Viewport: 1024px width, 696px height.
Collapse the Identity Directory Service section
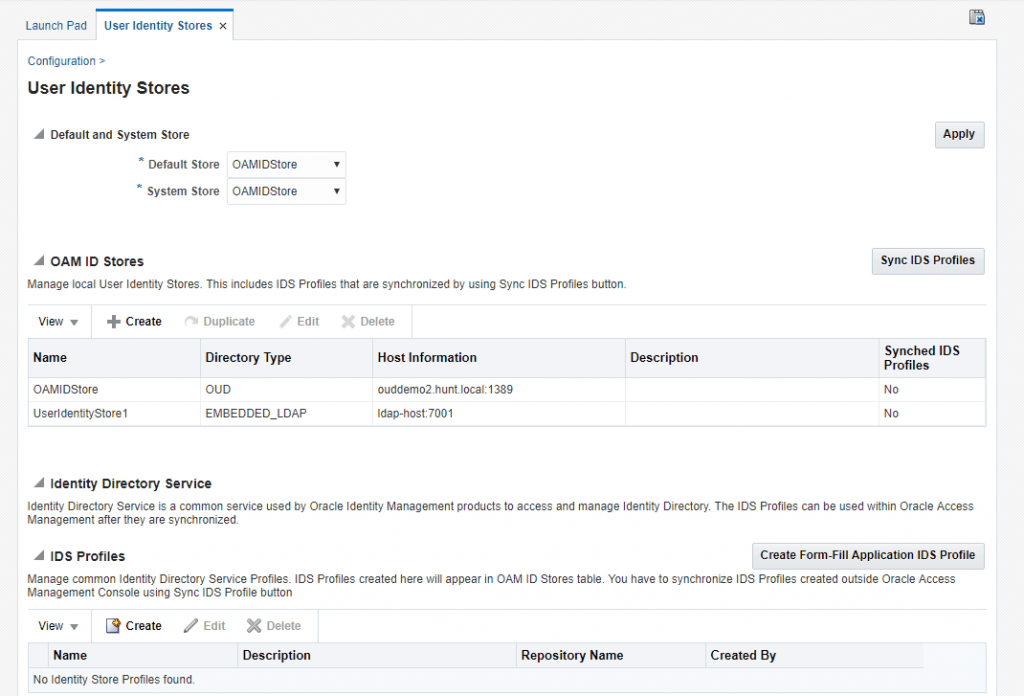[39, 483]
